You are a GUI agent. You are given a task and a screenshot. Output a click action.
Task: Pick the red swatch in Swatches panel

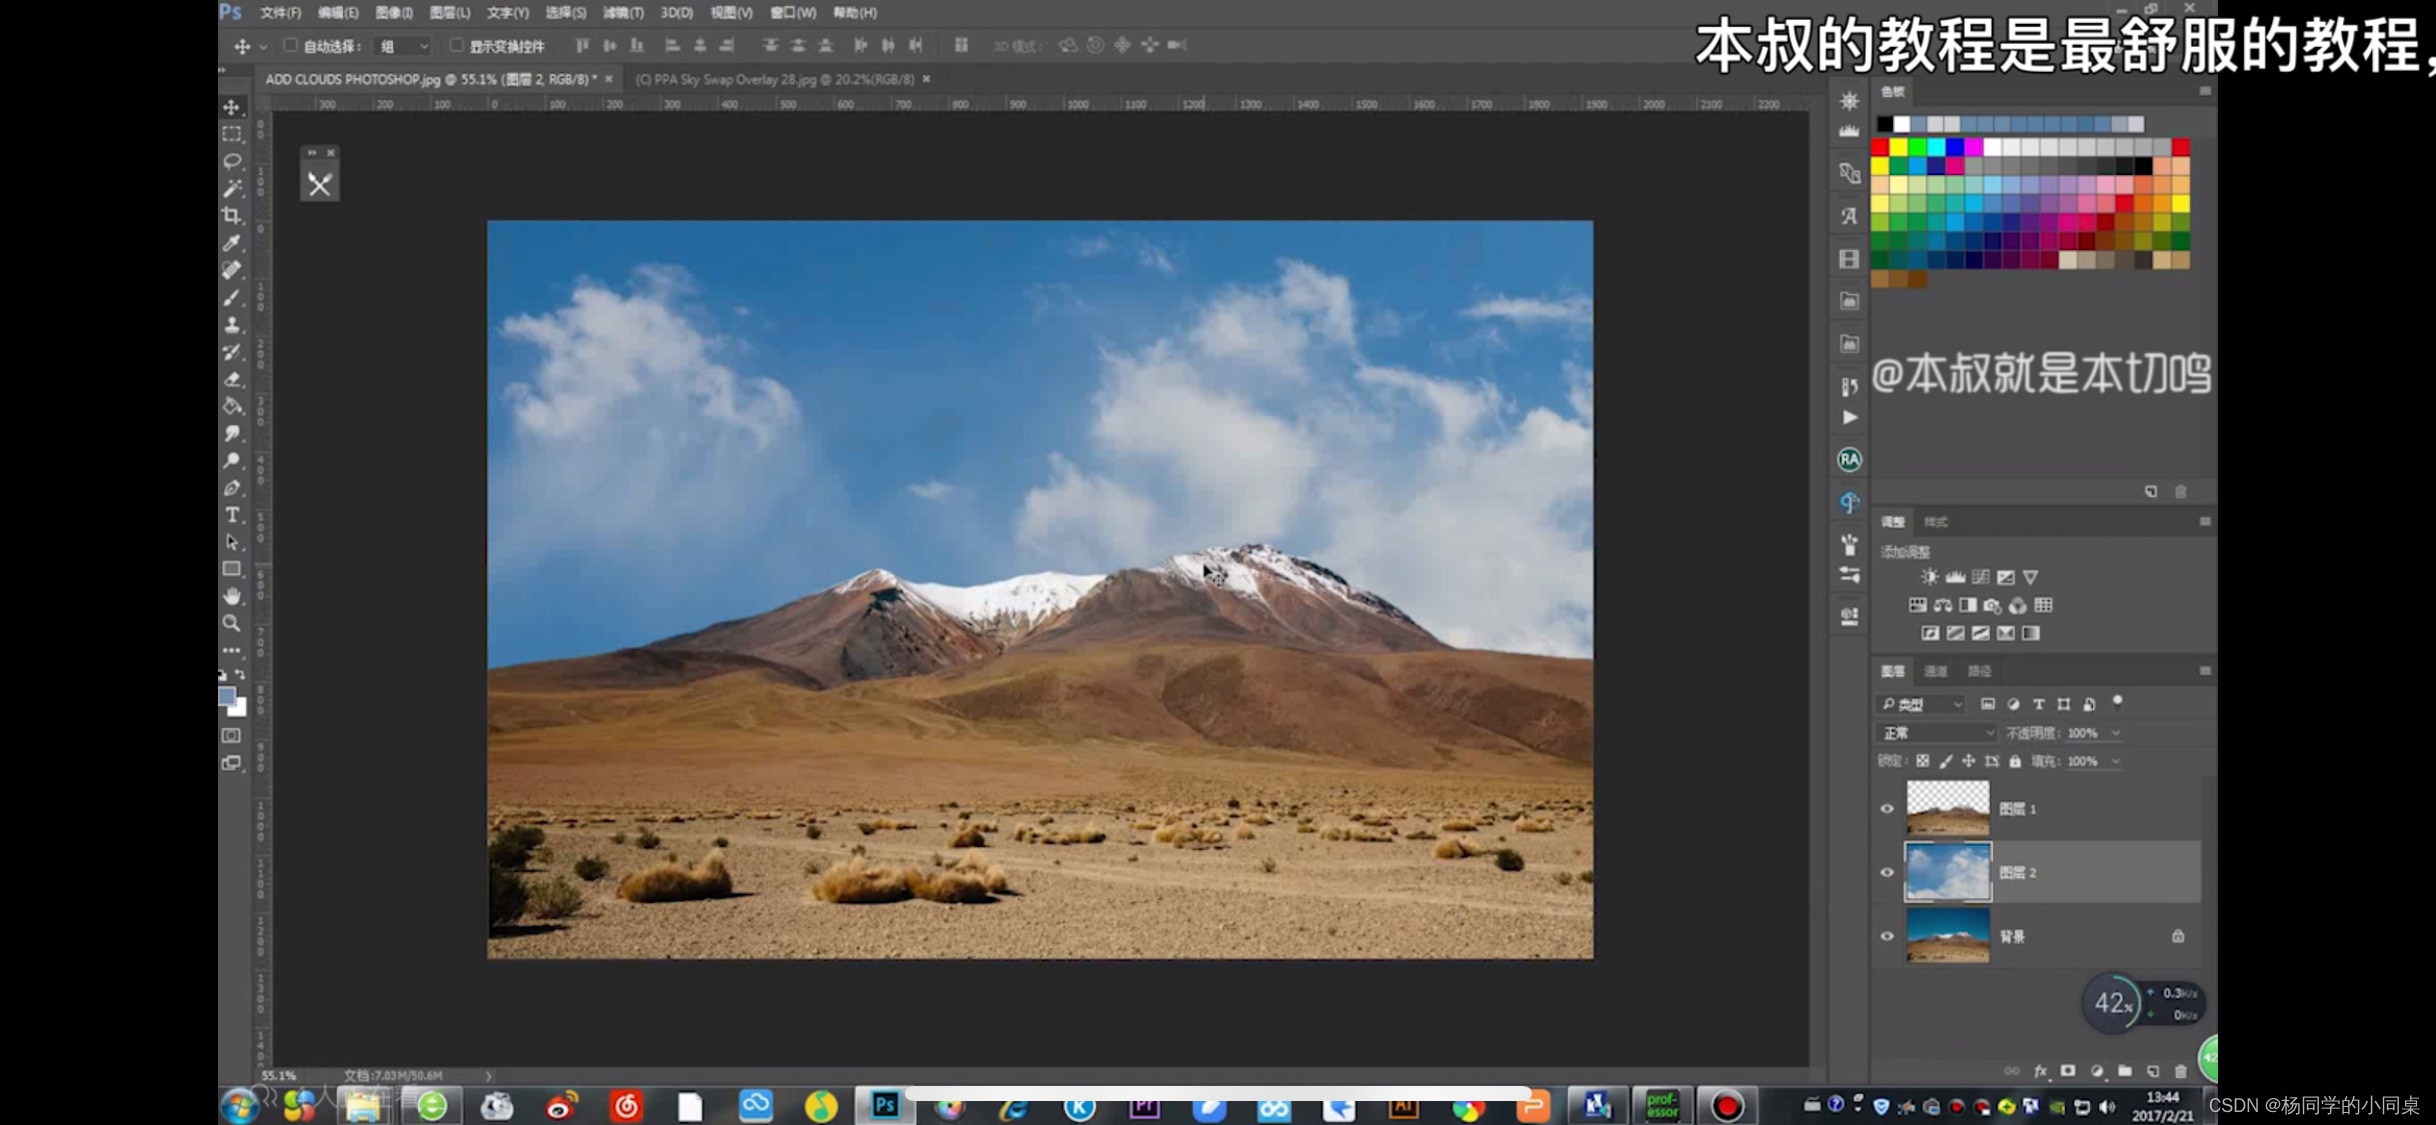point(1880,147)
